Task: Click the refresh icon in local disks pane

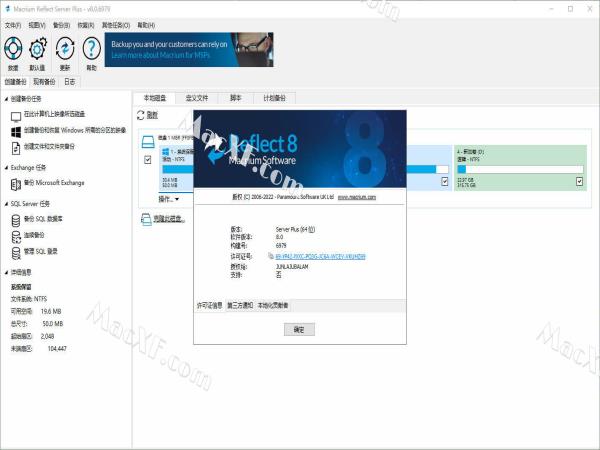Action: pyautogui.click(x=140, y=115)
